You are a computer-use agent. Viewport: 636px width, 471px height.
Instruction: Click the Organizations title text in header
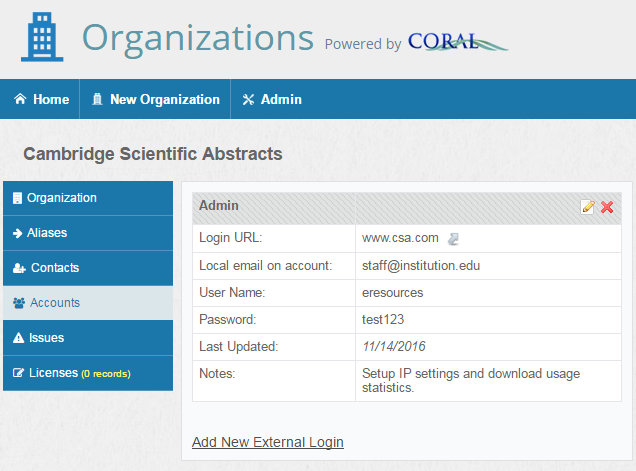[198, 39]
